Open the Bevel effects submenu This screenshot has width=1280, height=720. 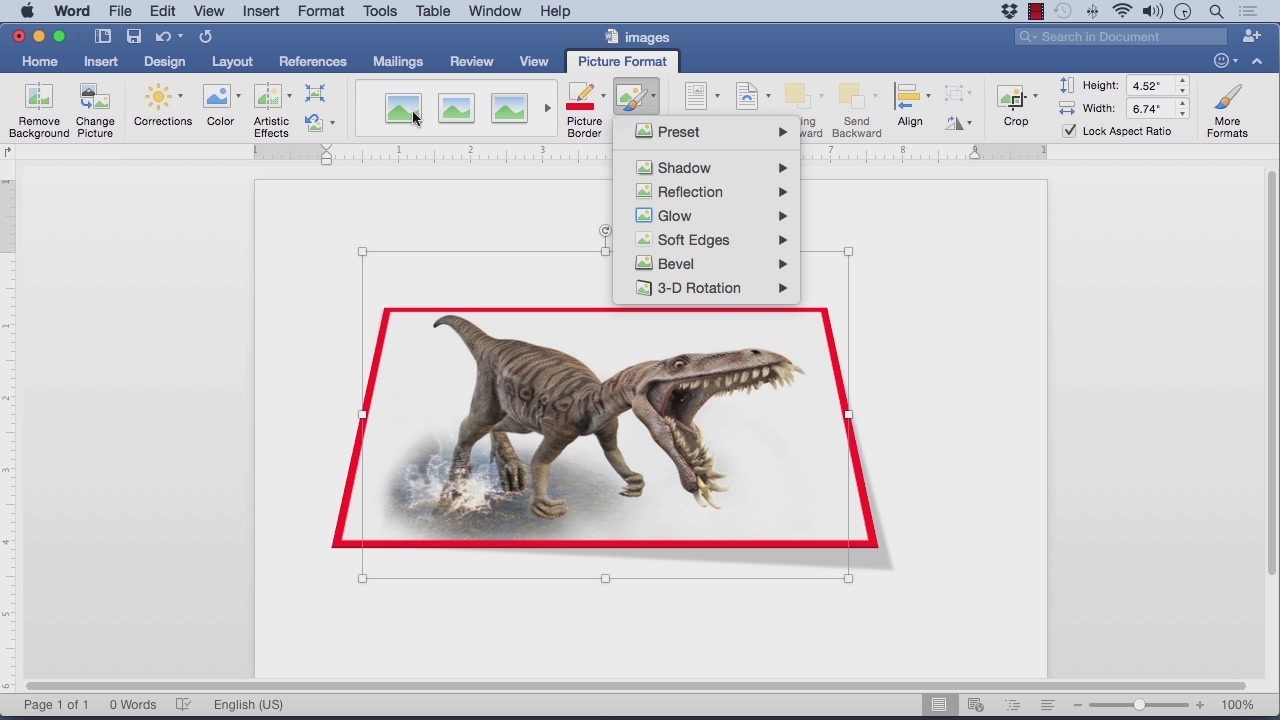pyautogui.click(x=706, y=264)
